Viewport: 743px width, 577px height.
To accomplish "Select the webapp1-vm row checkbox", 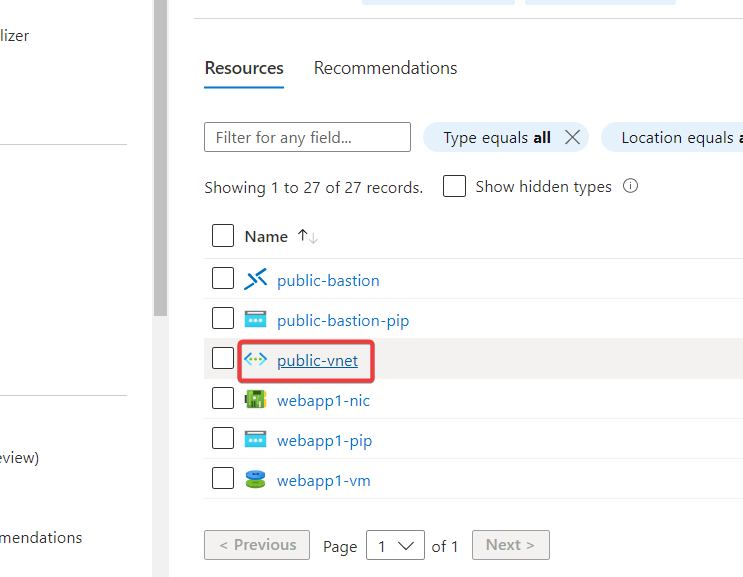I will [x=222, y=479].
